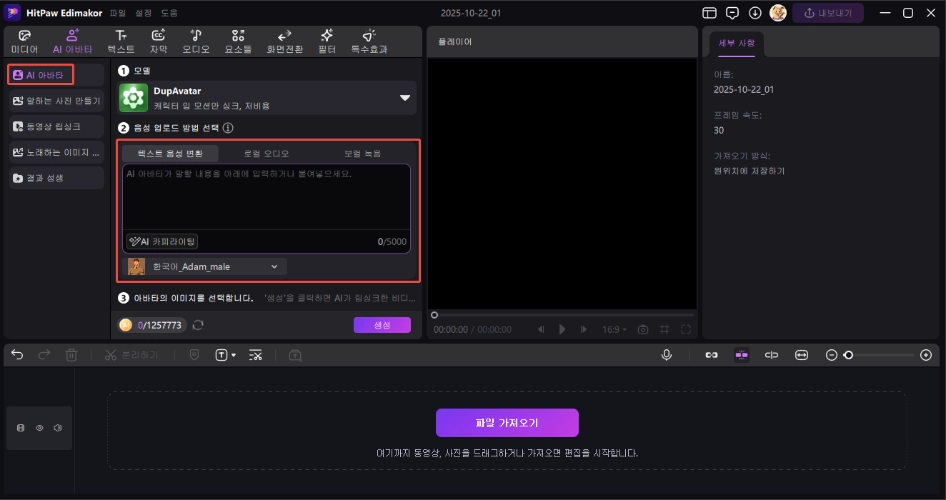Expand the DupAvatar model dropdown
The image size is (946, 500).
[x=405, y=98]
